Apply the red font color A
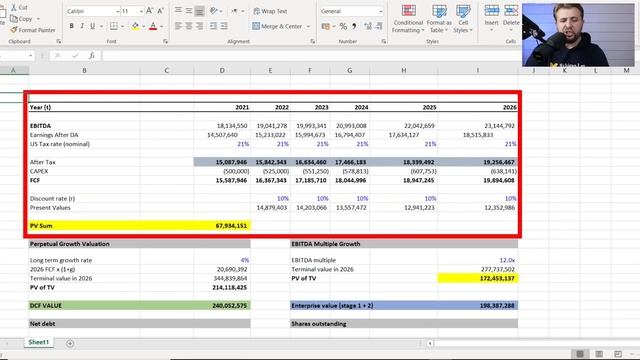The image size is (640, 360). point(153,26)
